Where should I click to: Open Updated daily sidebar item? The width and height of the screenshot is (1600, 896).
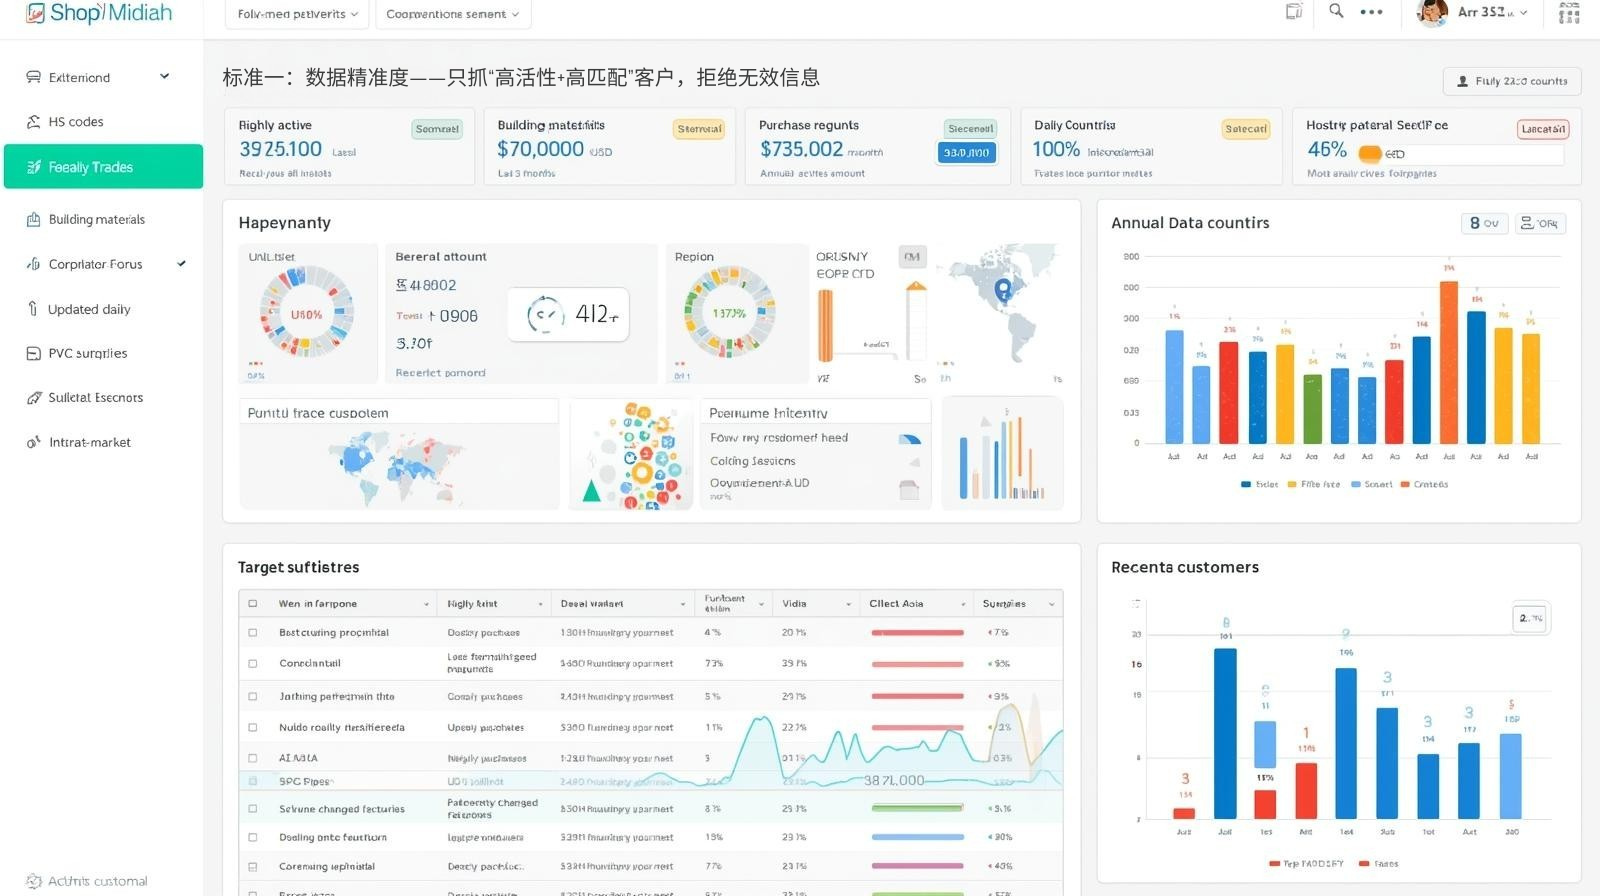point(89,309)
